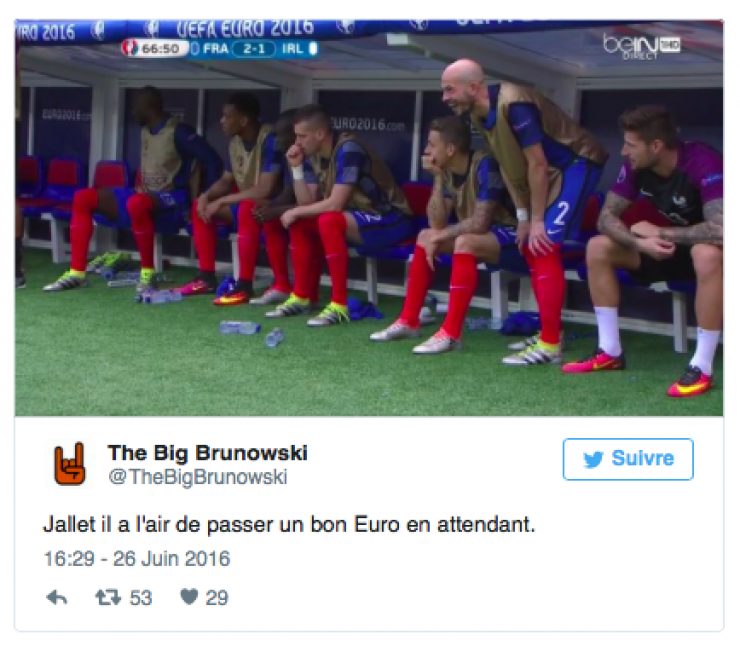740x646 pixels.
Task: Click the beIN Direct logo in photo
Action: click(641, 46)
